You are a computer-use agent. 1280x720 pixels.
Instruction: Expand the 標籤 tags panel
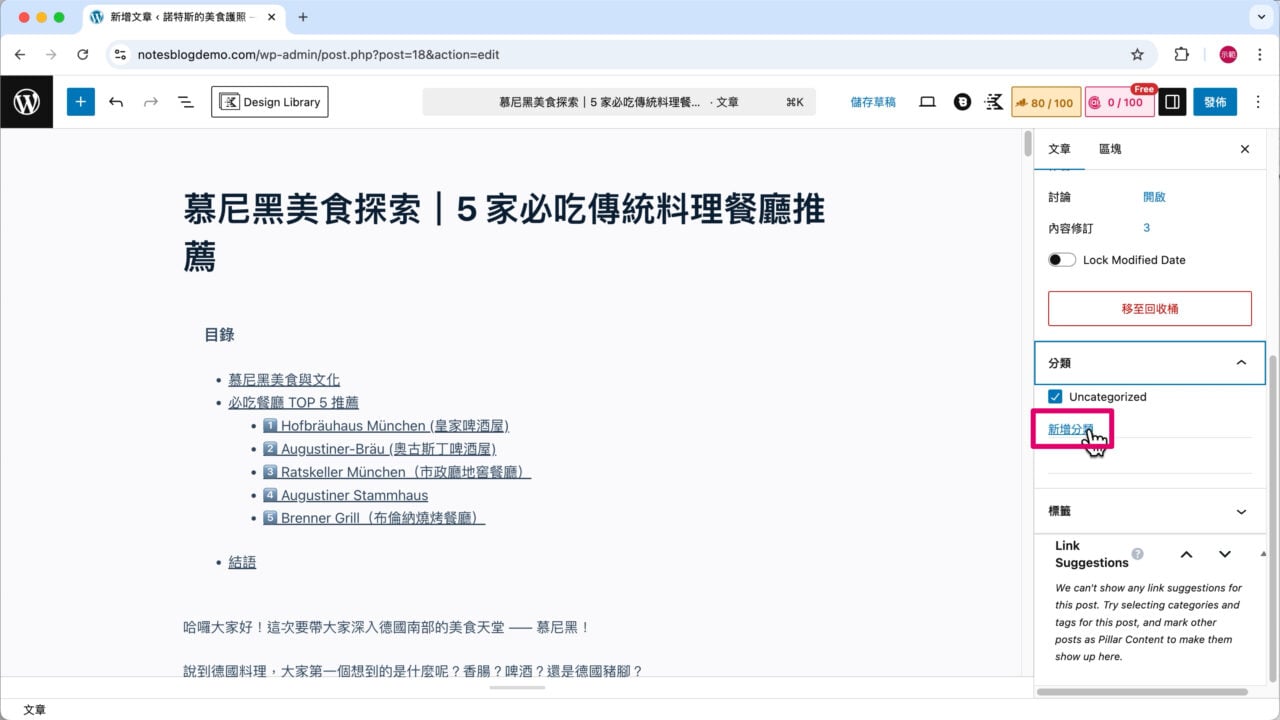(1241, 511)
